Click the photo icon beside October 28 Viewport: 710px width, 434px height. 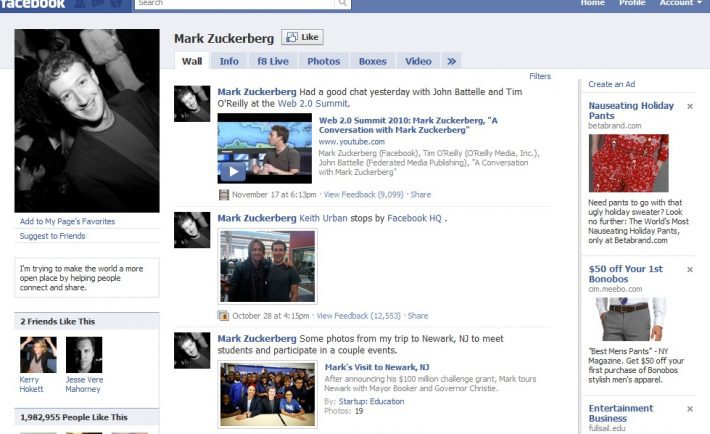(x=223, y=316)
